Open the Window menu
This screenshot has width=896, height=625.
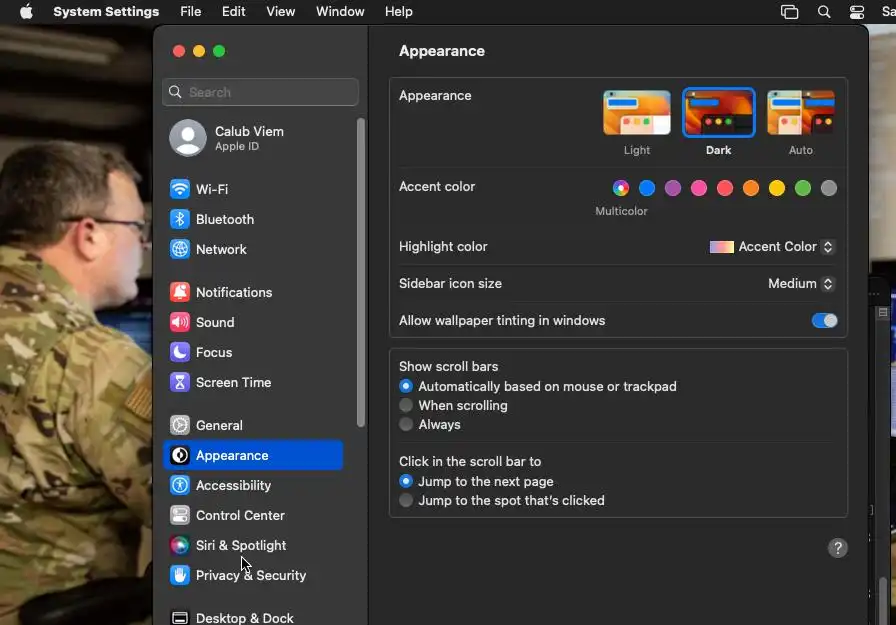point(340,11)
